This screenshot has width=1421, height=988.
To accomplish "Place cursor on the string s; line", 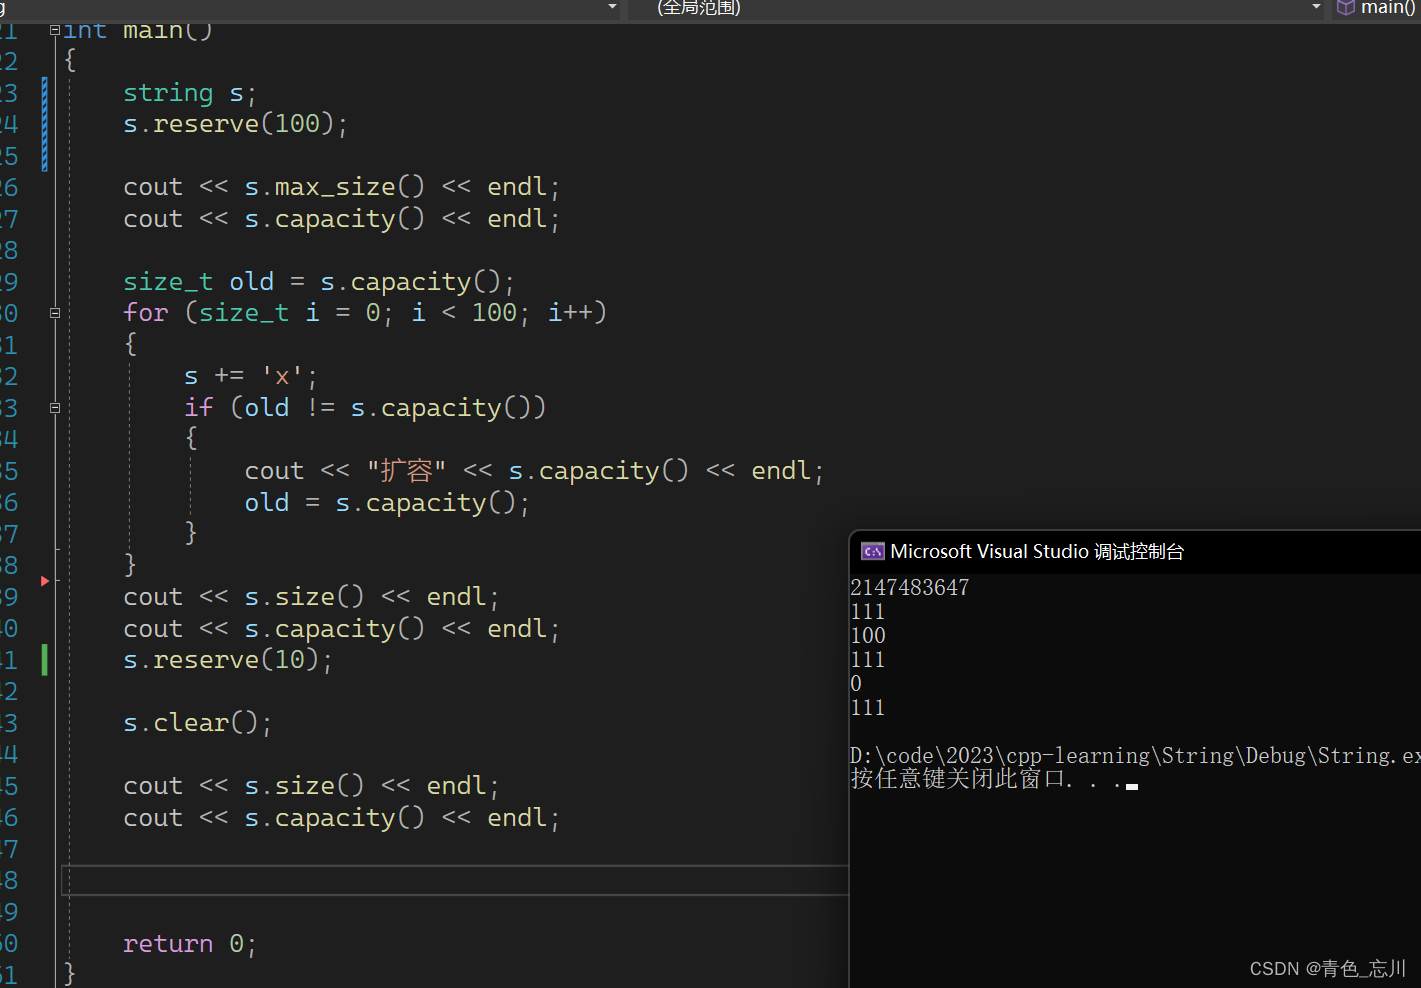I will click(190, 93).
